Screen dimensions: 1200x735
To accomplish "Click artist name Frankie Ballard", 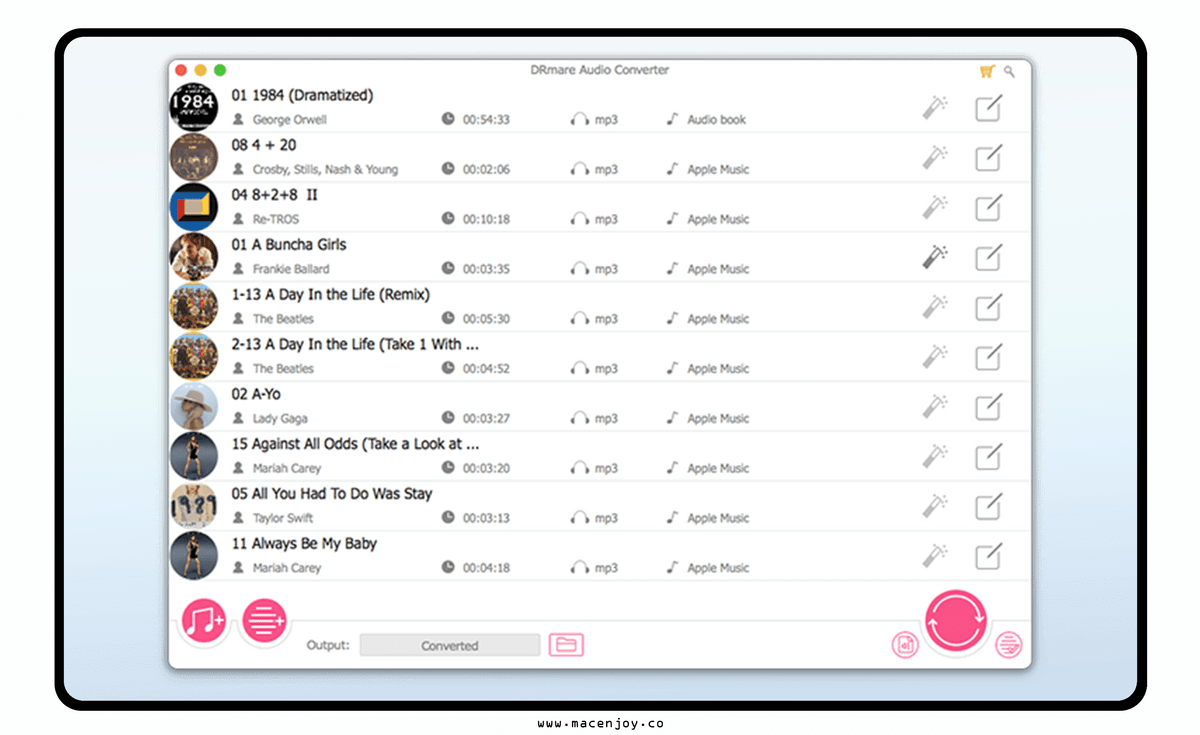I will (x=291, y=269).
